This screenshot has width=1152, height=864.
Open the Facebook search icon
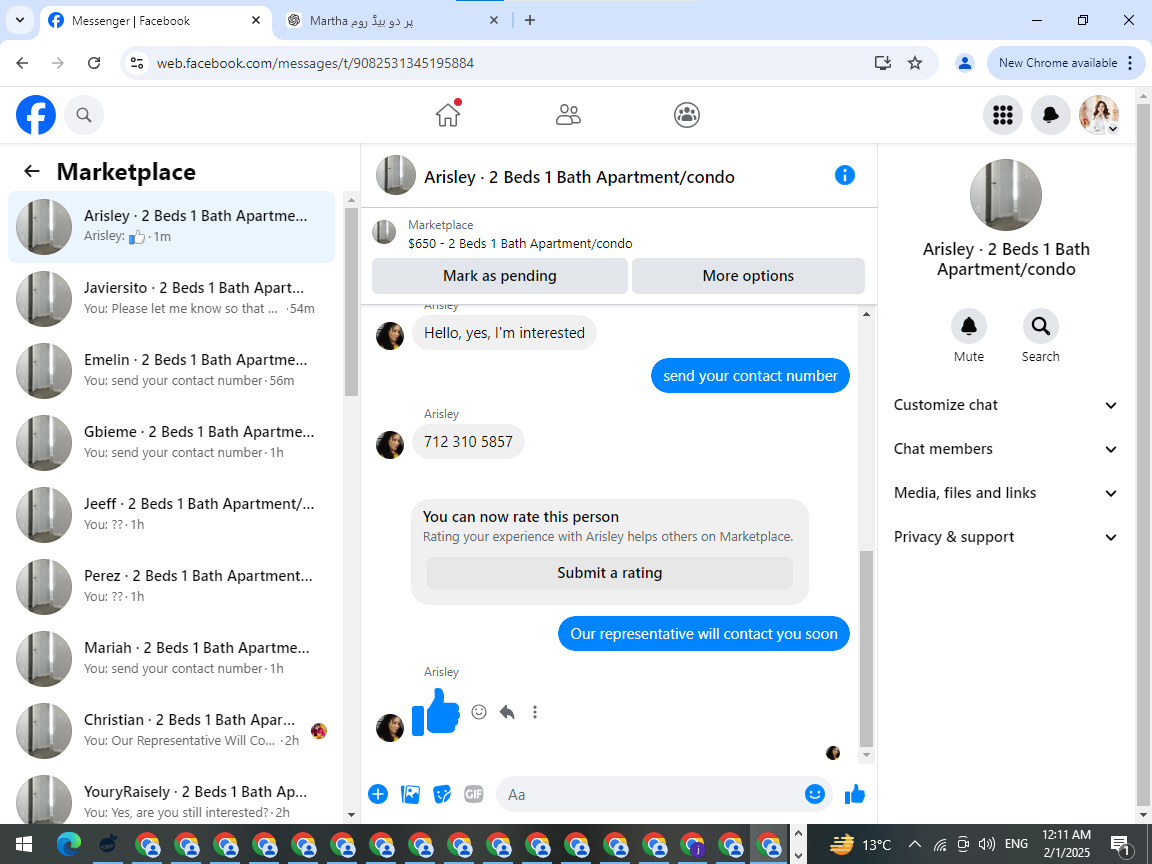(84, 115)
